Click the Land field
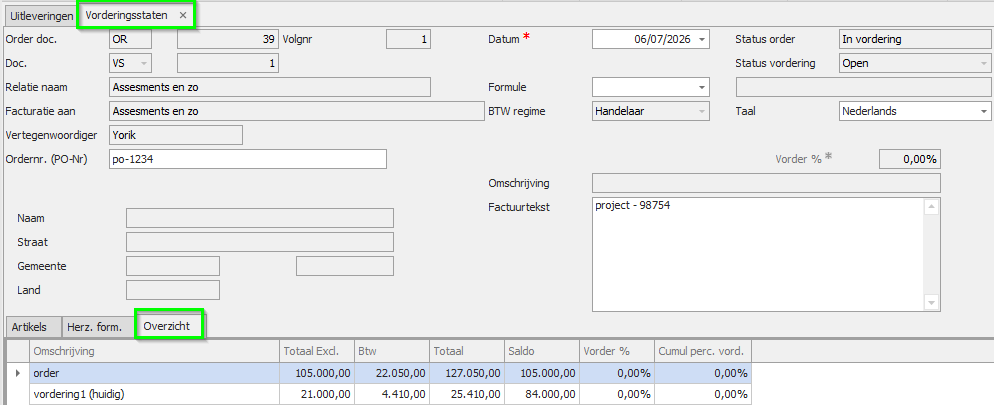 point(173,290)
